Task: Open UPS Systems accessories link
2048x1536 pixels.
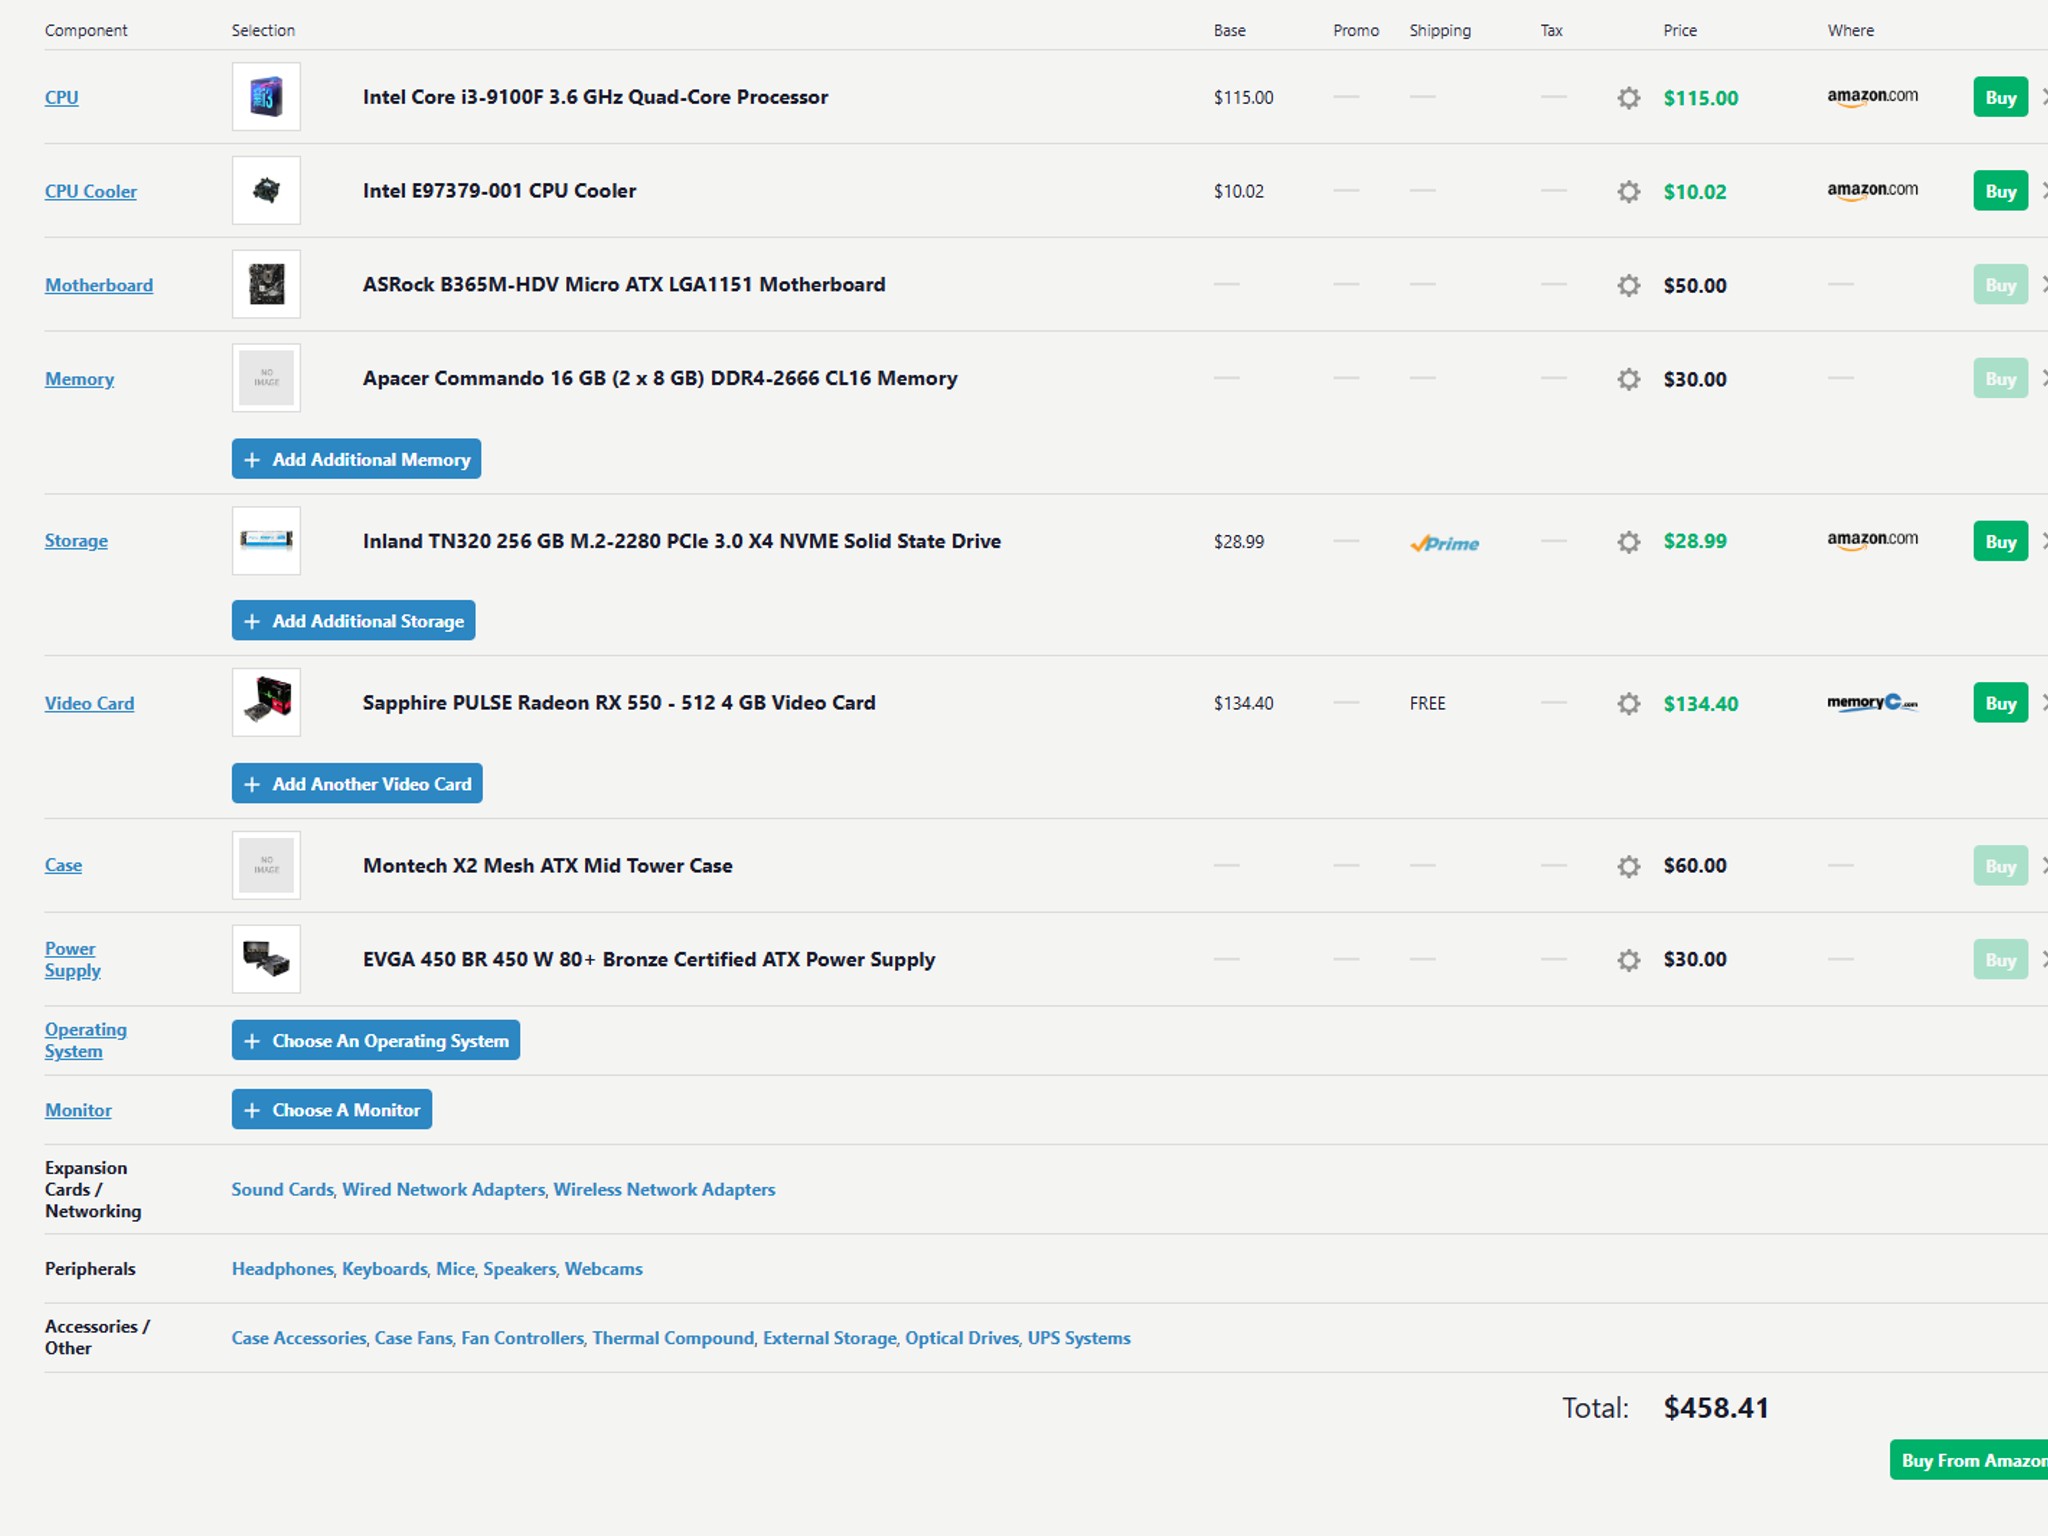Action: [1079, 1338]
